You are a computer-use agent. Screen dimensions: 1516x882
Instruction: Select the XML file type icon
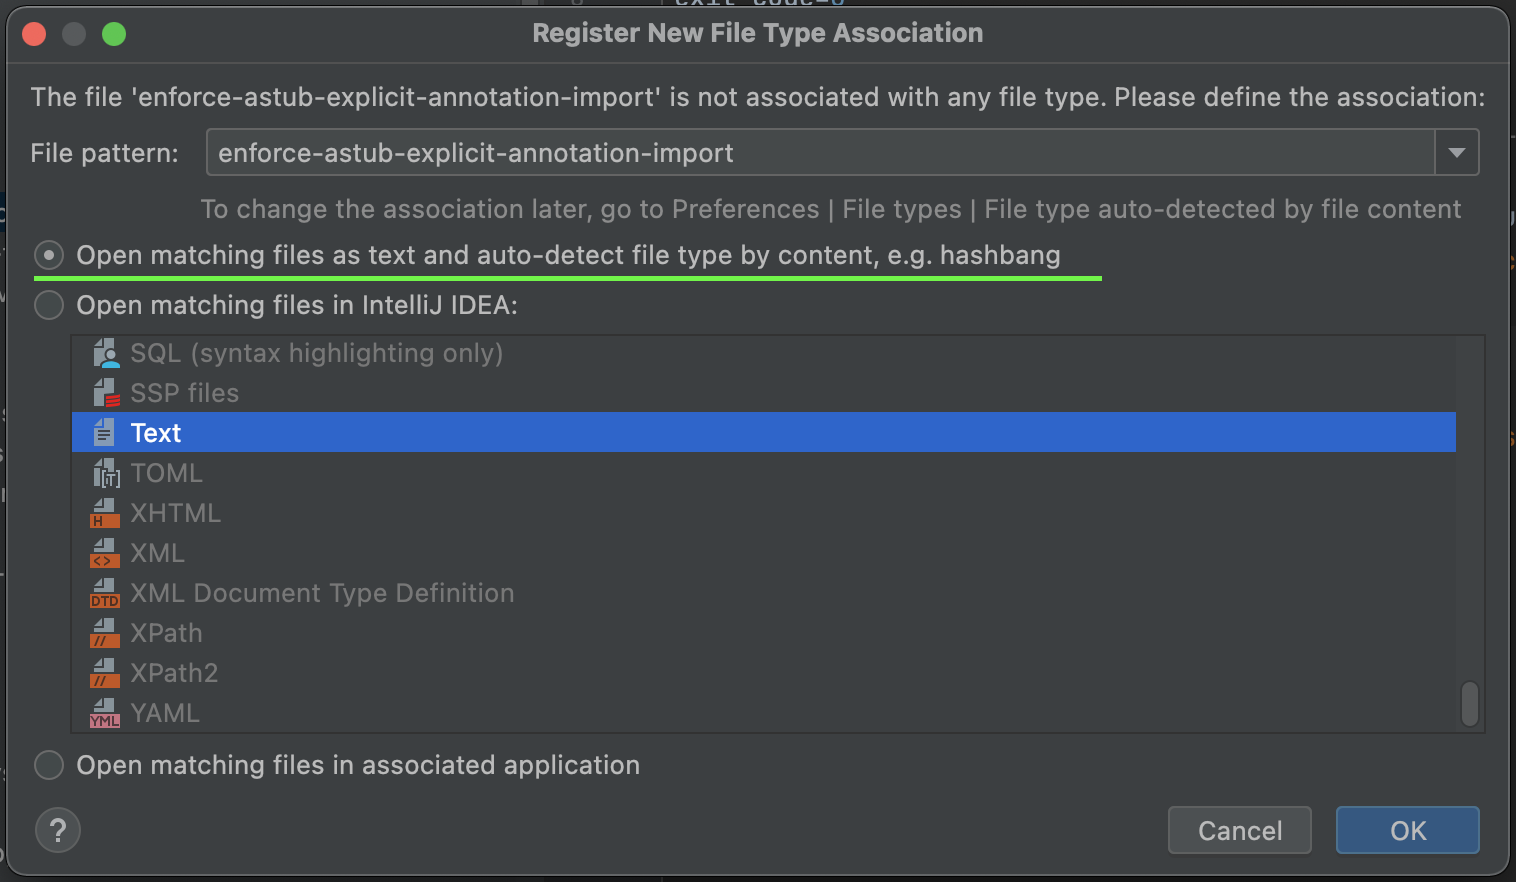coord(104,552)
